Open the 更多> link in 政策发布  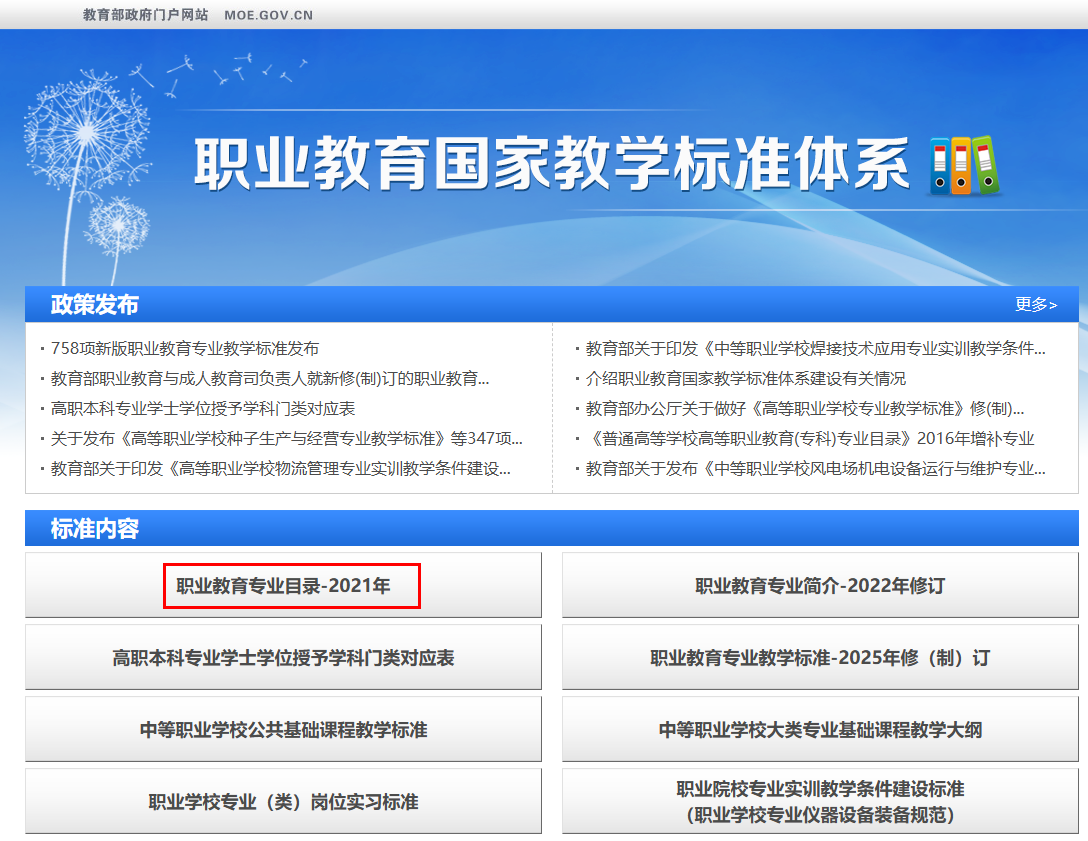[1035, 305]
